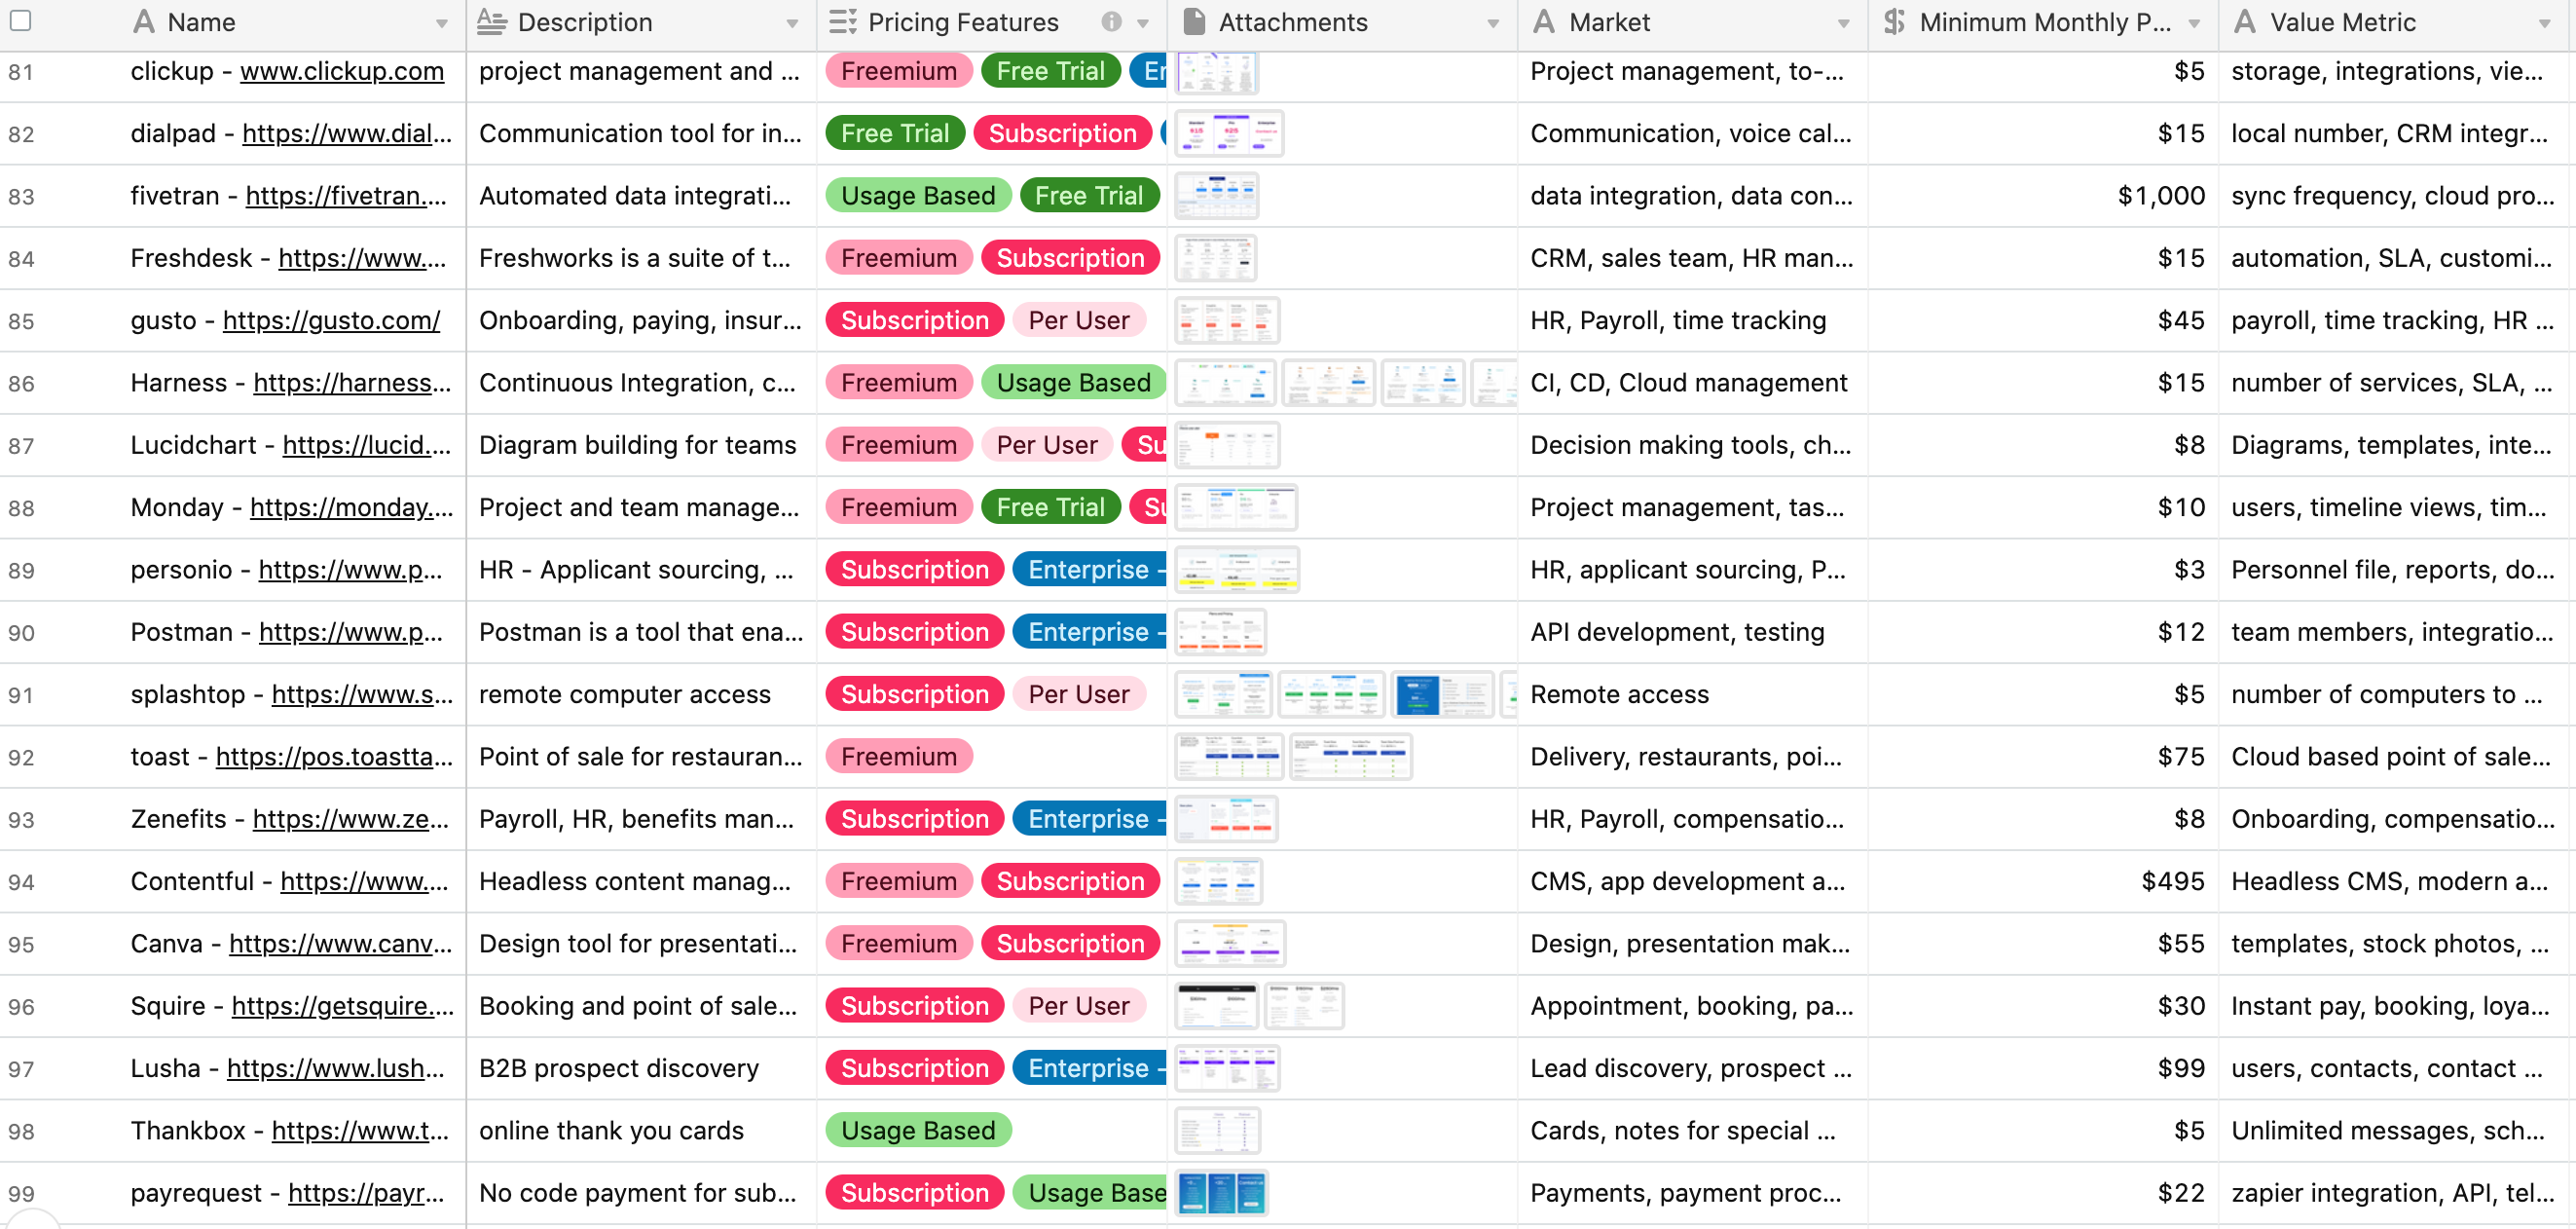Open the Name column dropdown menu
Screen dimensions: 2576x1229
[x=443, y=23]
